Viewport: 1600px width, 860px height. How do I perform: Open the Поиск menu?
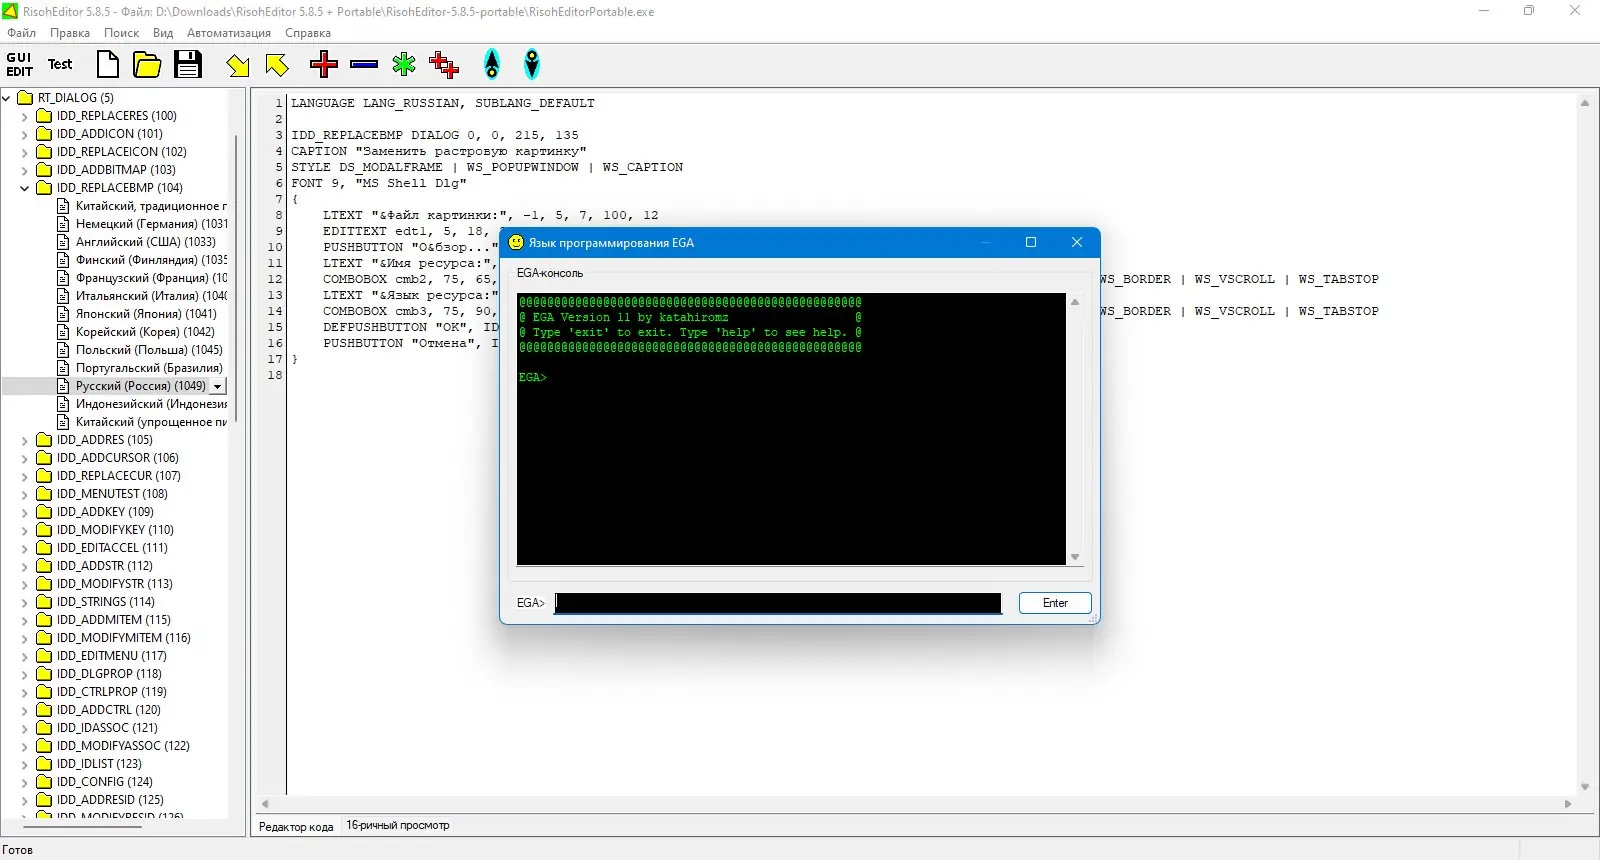pos(121,33)
